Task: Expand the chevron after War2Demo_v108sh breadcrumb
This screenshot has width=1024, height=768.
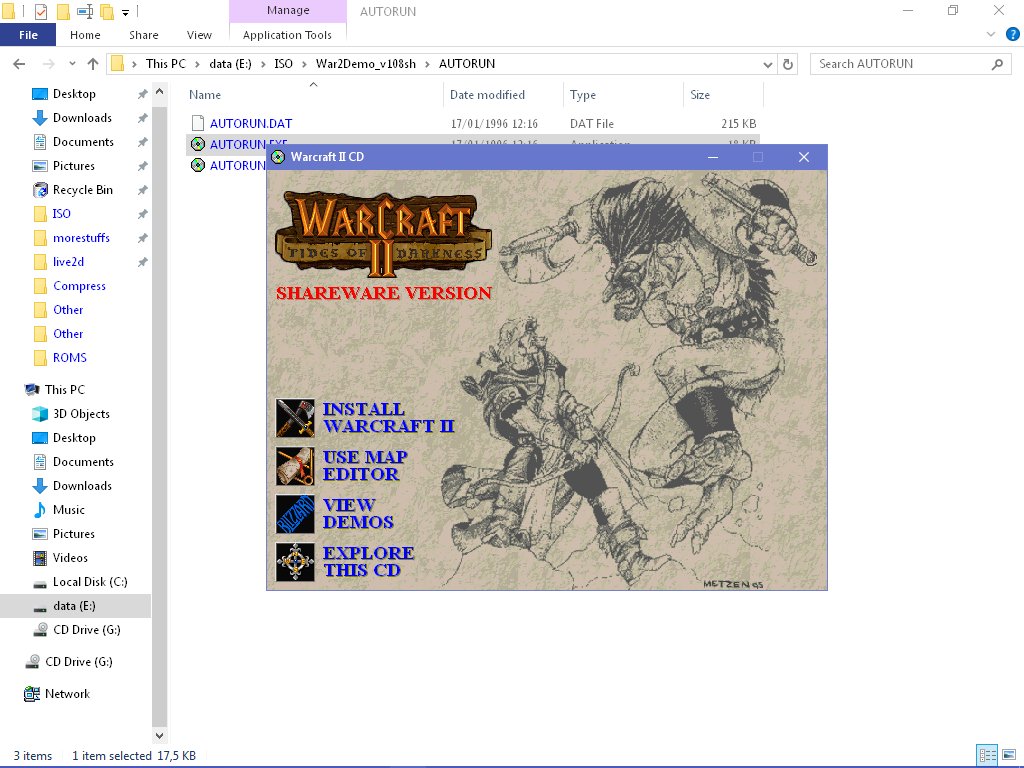Action: tap(428, 64)
